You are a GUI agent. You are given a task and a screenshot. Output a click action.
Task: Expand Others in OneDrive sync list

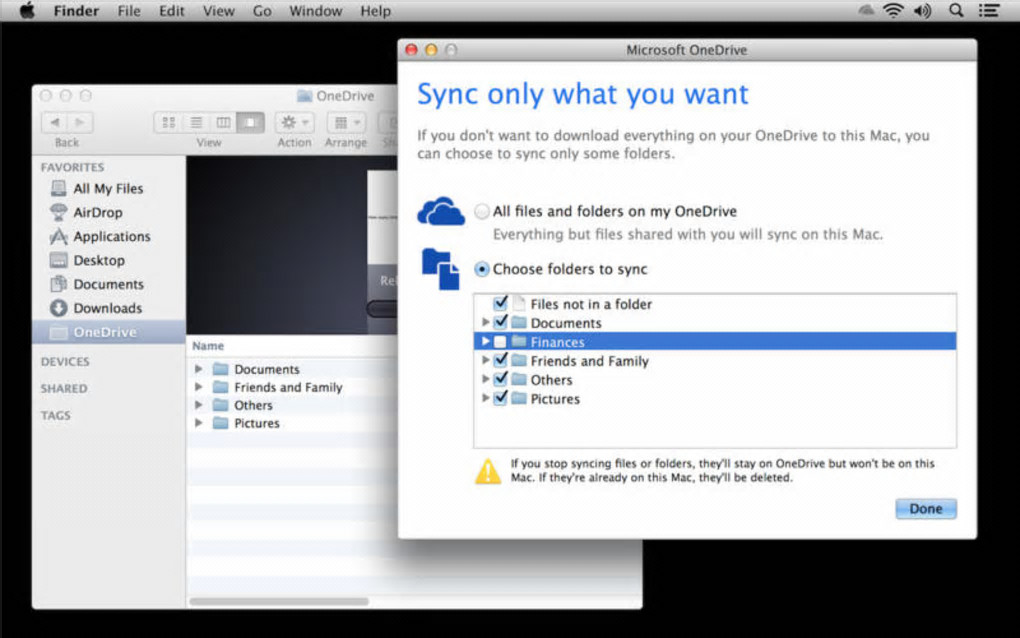[x=485, y=379]
